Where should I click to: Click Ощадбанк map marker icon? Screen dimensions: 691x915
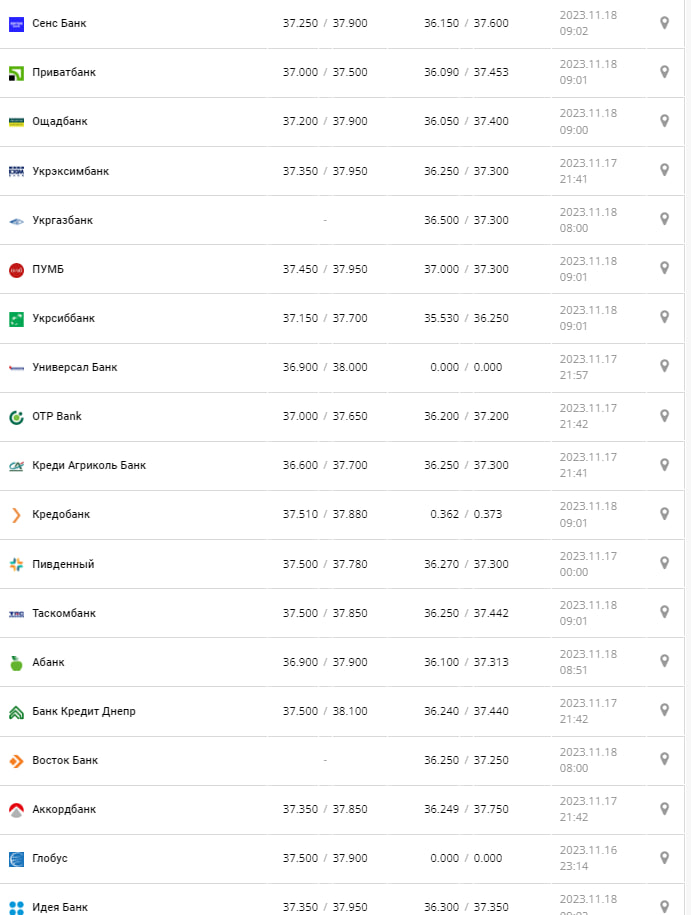(664, 121)
